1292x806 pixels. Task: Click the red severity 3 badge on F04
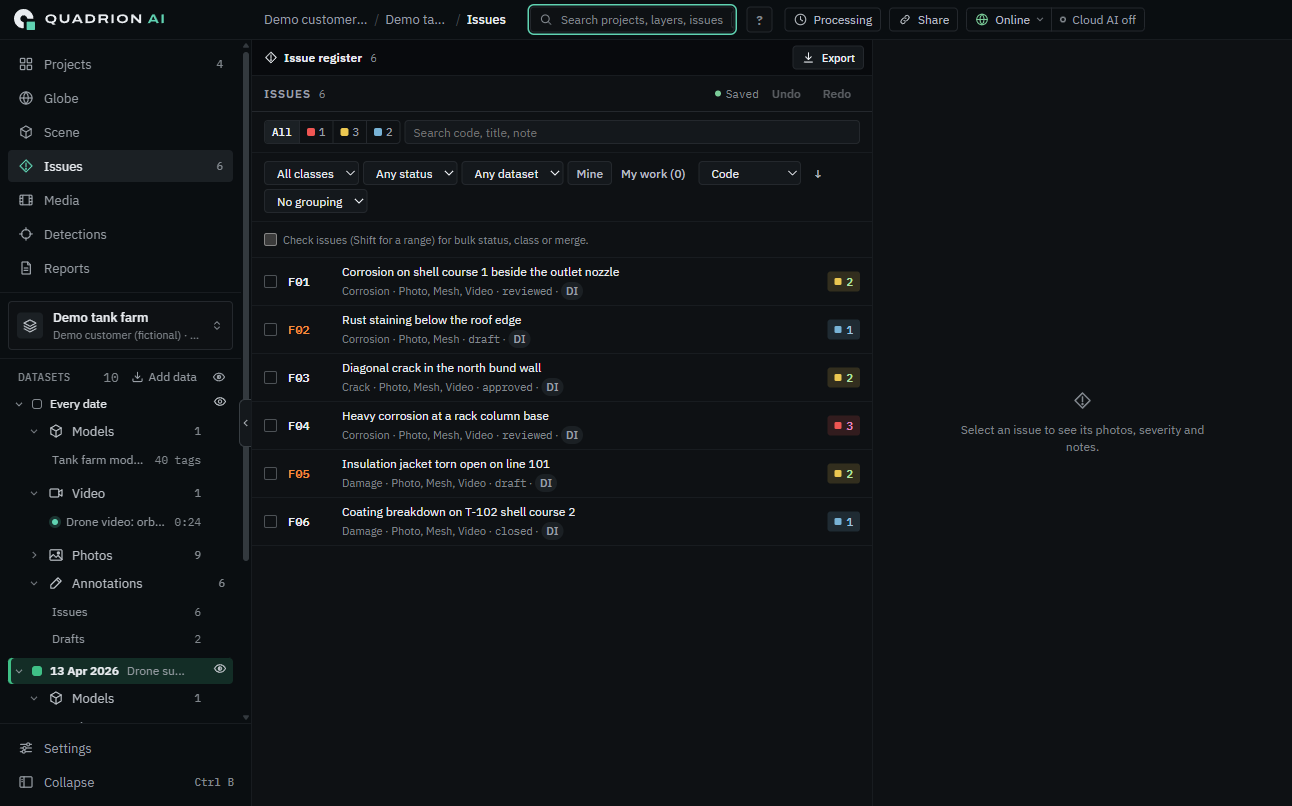(843, 426)
